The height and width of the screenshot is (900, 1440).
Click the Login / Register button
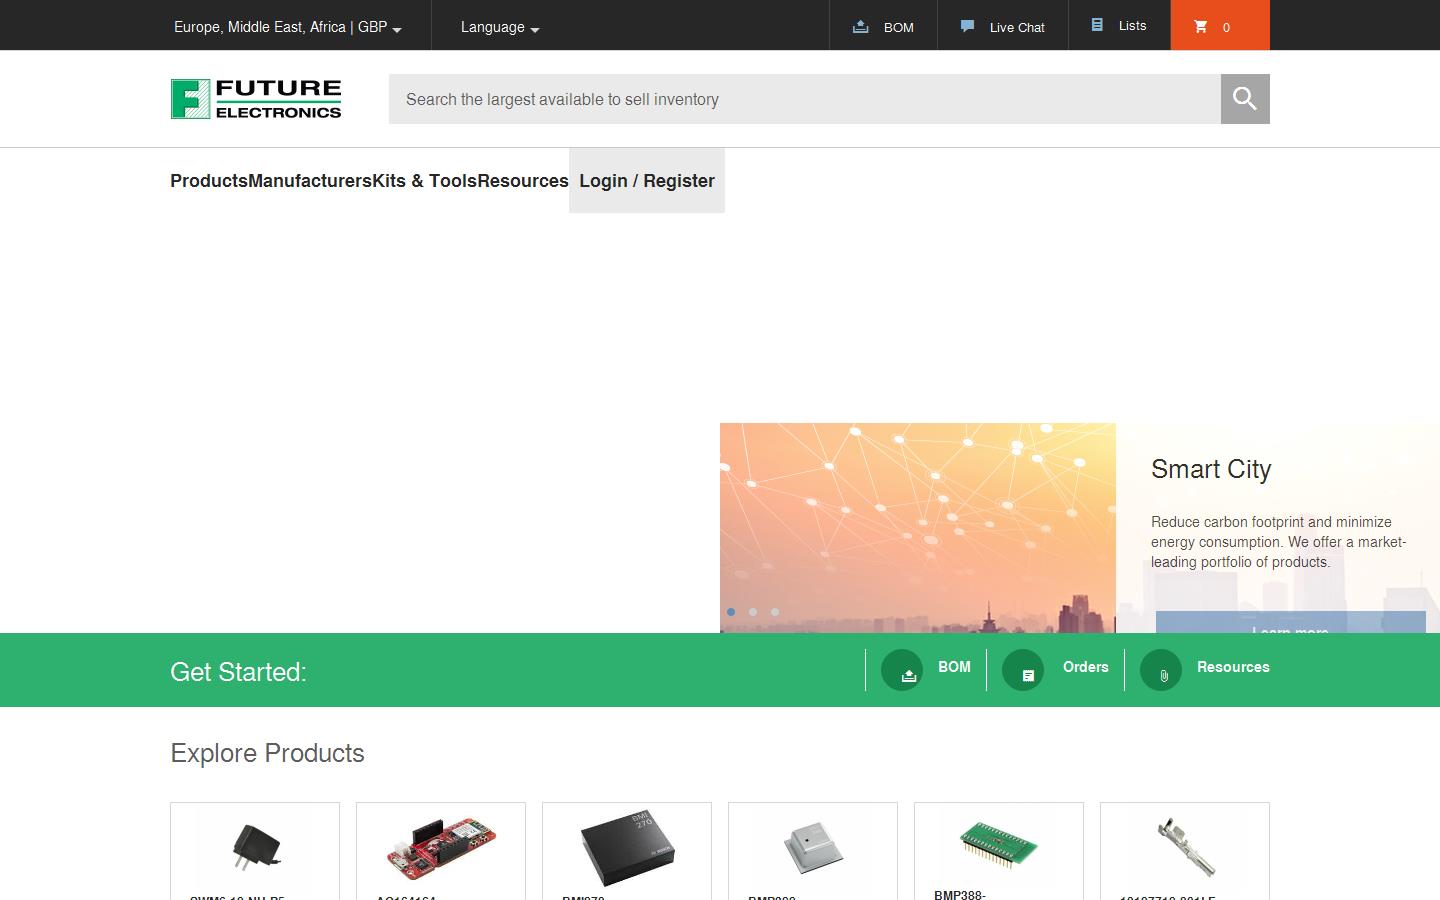647,181
